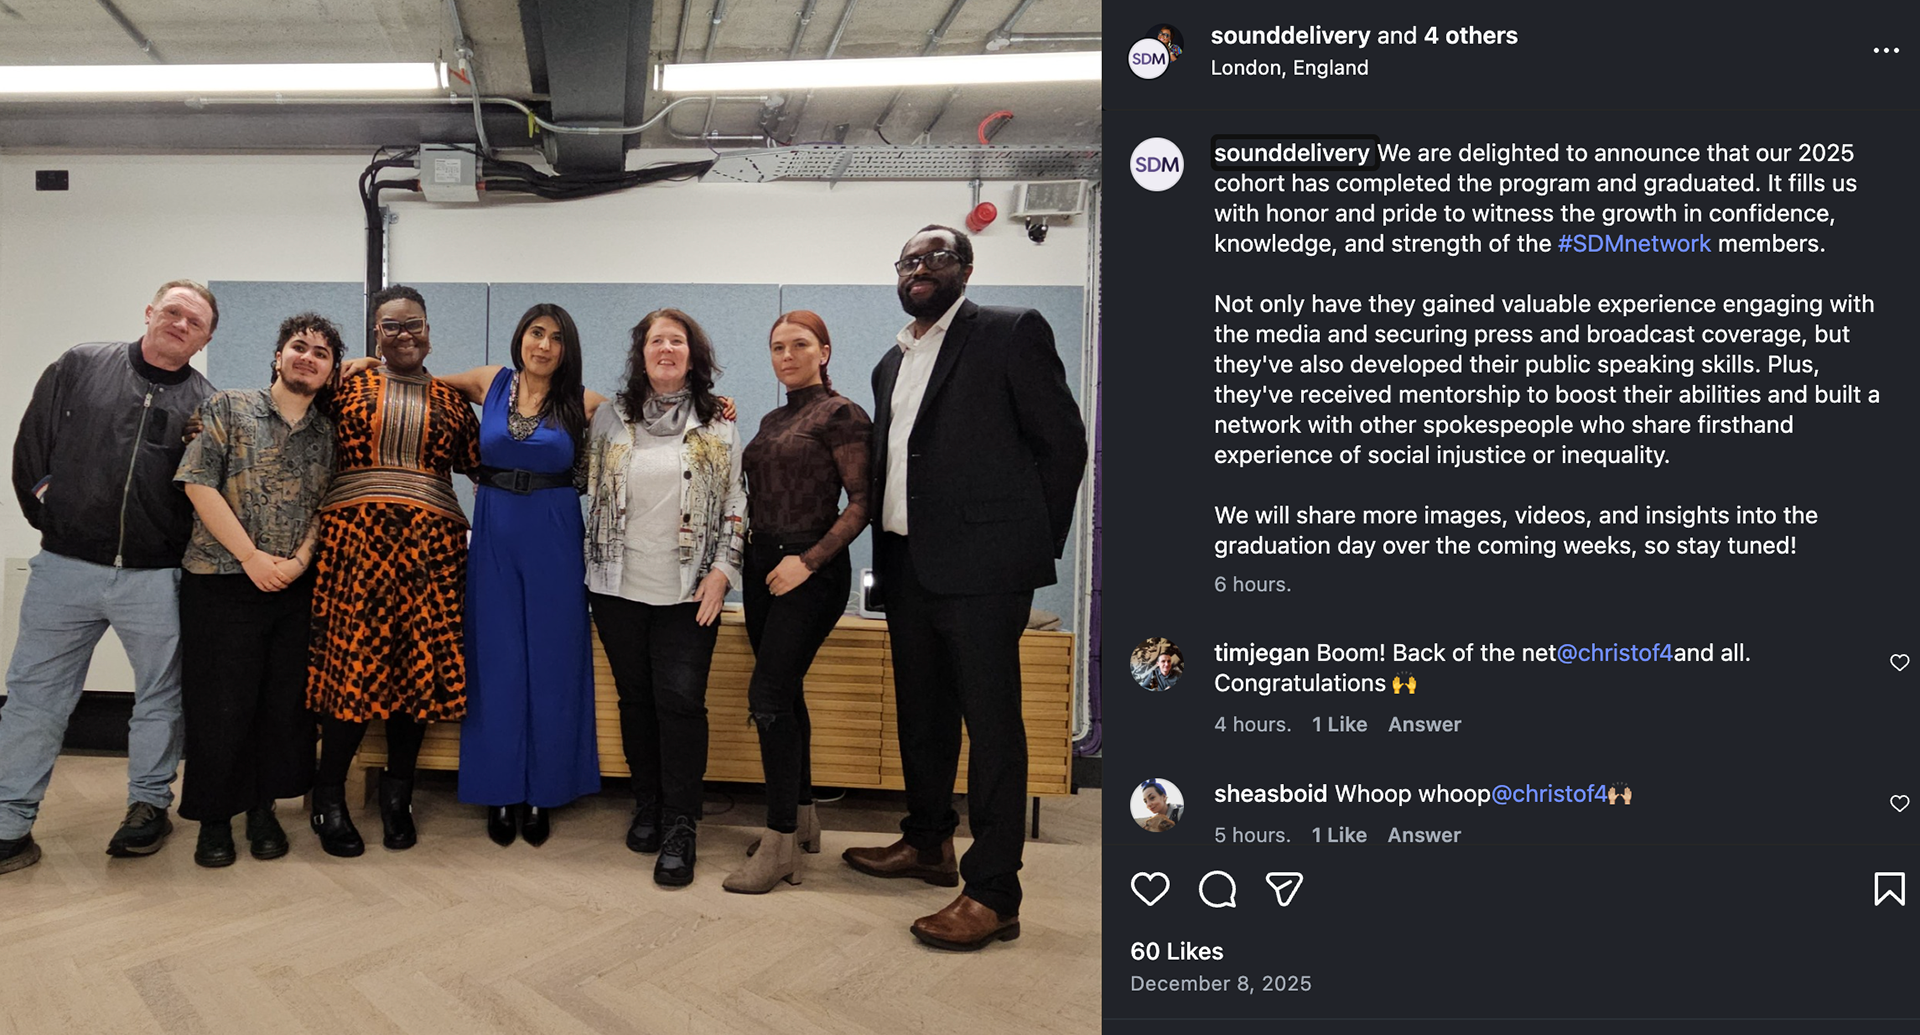Open the London, England location link

pos(1289,68)
